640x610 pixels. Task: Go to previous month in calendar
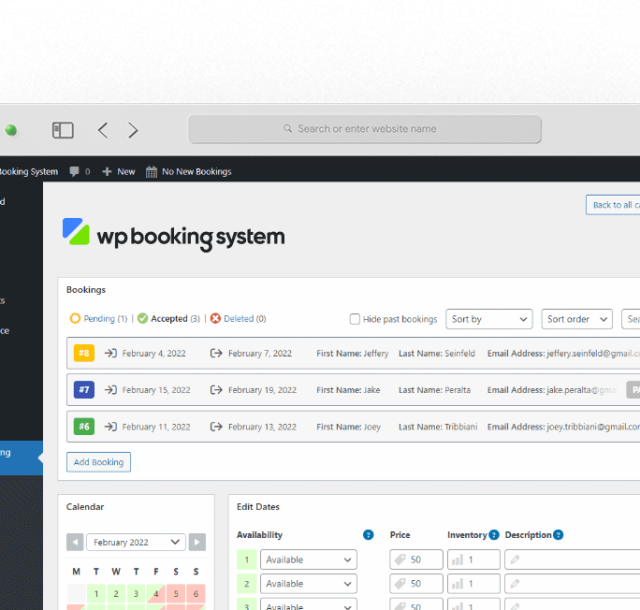75,542
